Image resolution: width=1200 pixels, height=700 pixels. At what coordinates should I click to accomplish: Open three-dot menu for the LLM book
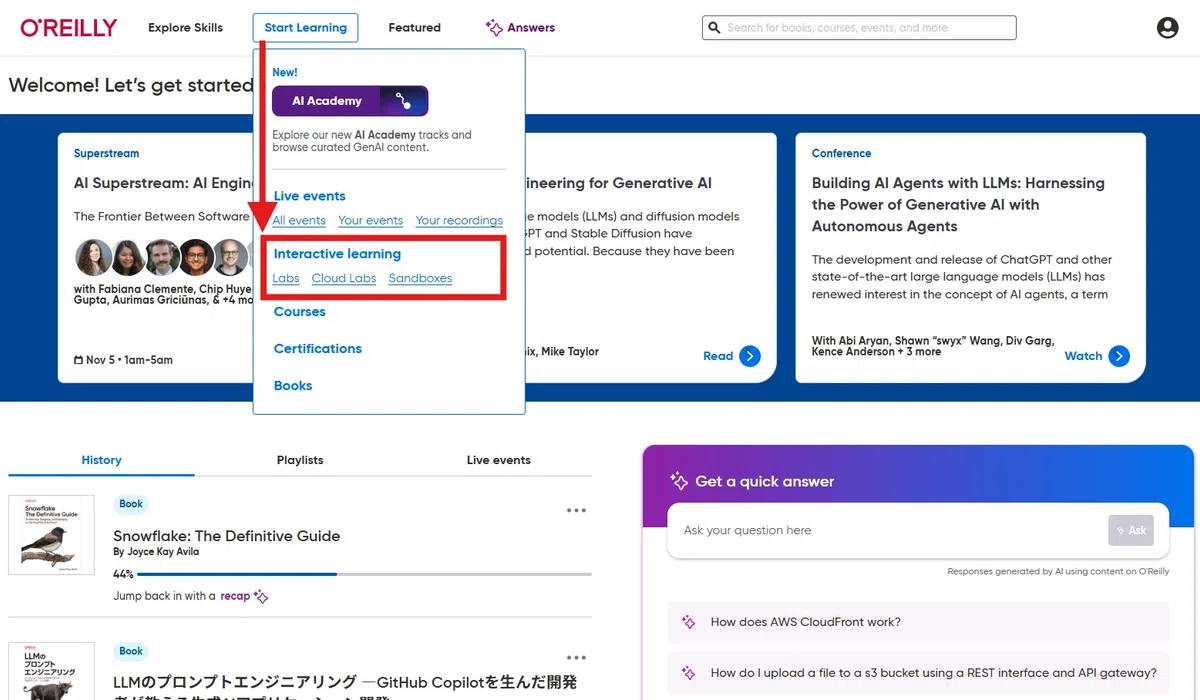(576, 657)
